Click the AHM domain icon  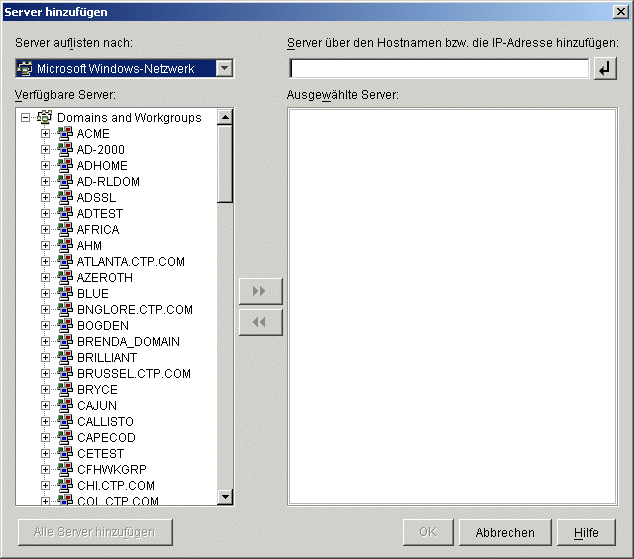click(x=65, y=245)
